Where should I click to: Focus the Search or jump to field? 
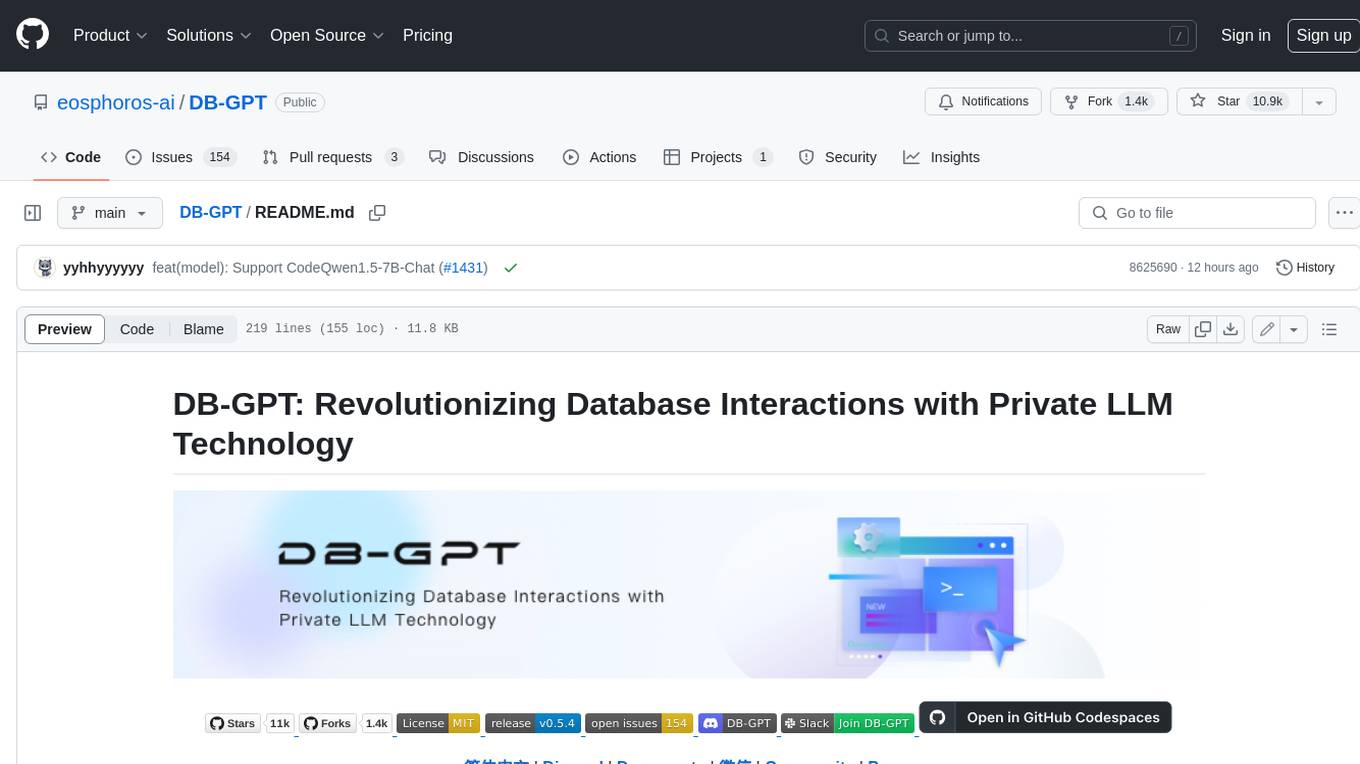1031,36
